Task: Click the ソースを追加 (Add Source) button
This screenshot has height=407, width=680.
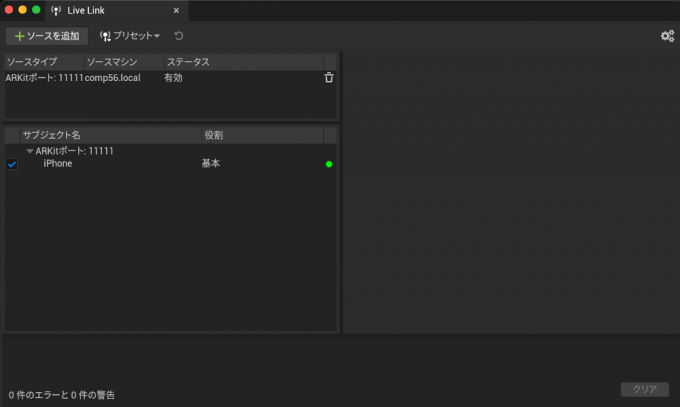Action: click(47, 36)
